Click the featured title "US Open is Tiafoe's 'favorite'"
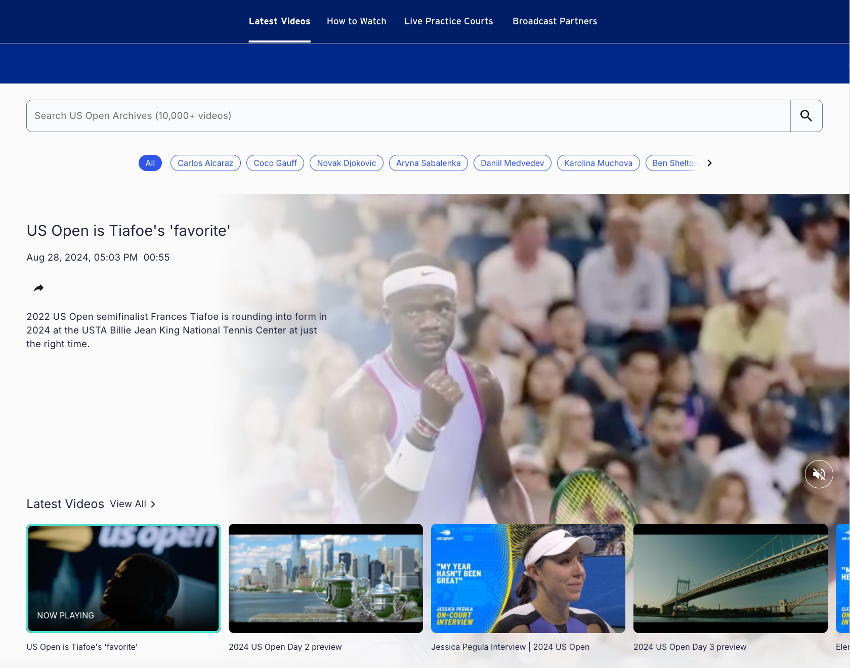Image resolution: width=850 pixels, height=668 pixels. click(128, 231)
